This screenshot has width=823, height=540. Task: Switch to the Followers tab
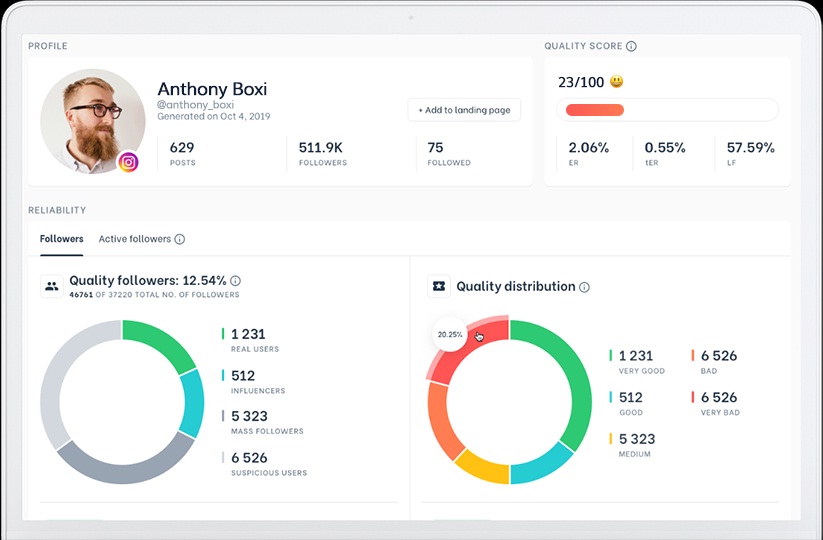(61, 239)
